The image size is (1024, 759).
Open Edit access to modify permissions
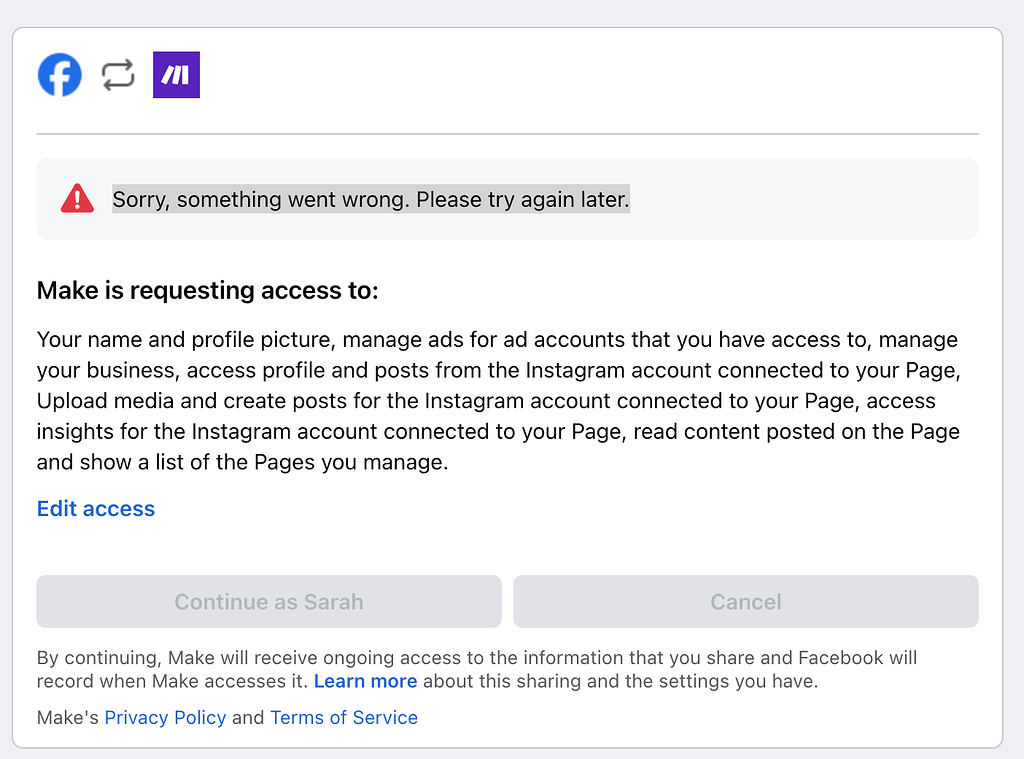pos(95,509)
